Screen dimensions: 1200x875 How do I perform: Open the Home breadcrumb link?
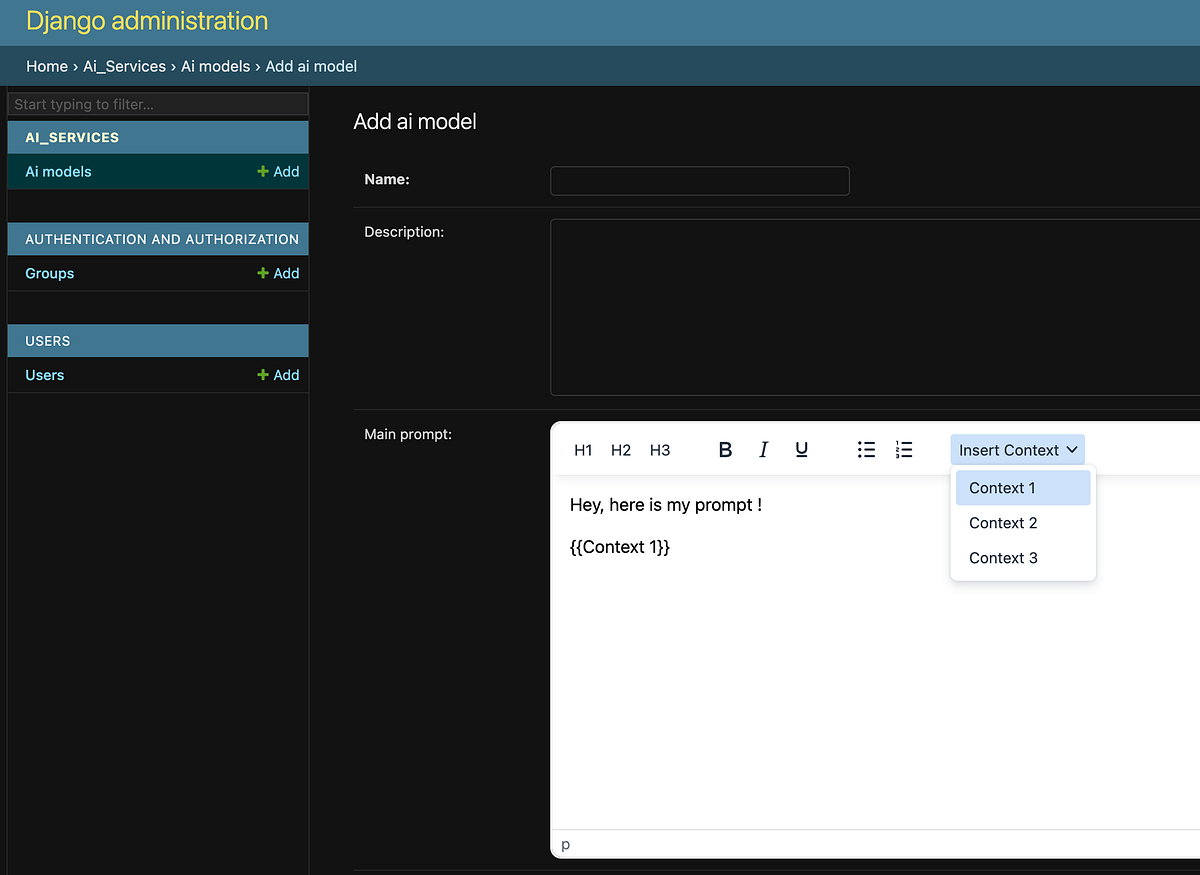[47, 66]
